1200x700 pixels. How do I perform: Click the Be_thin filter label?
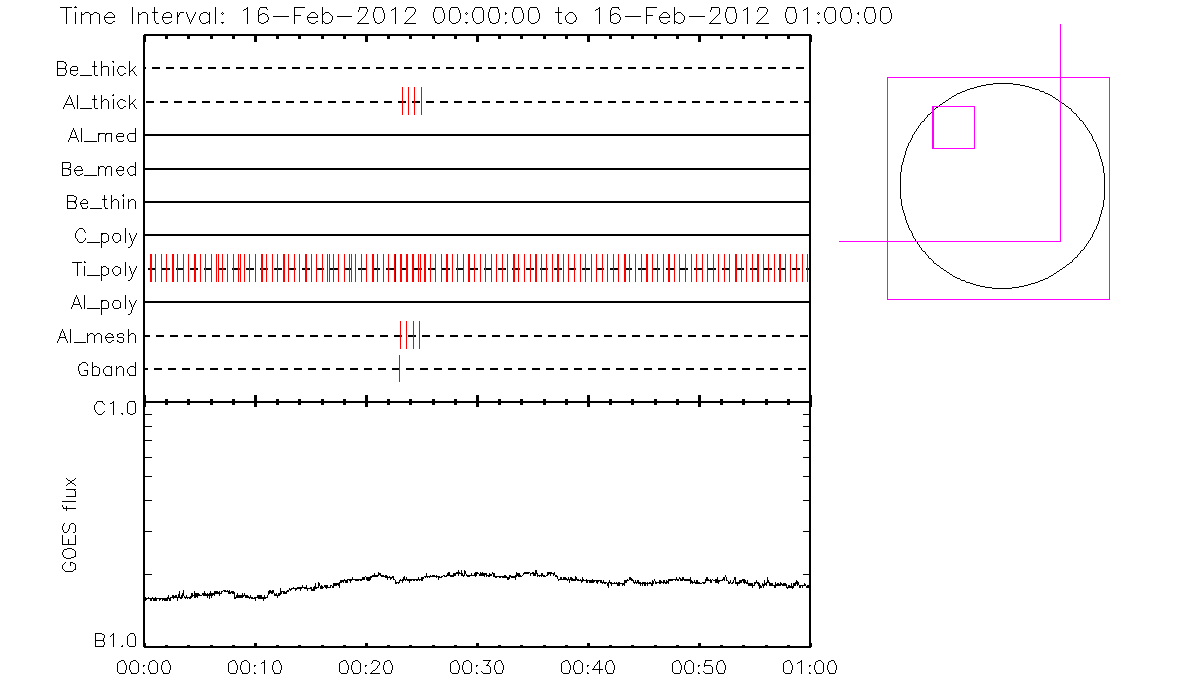coord(101,203)
